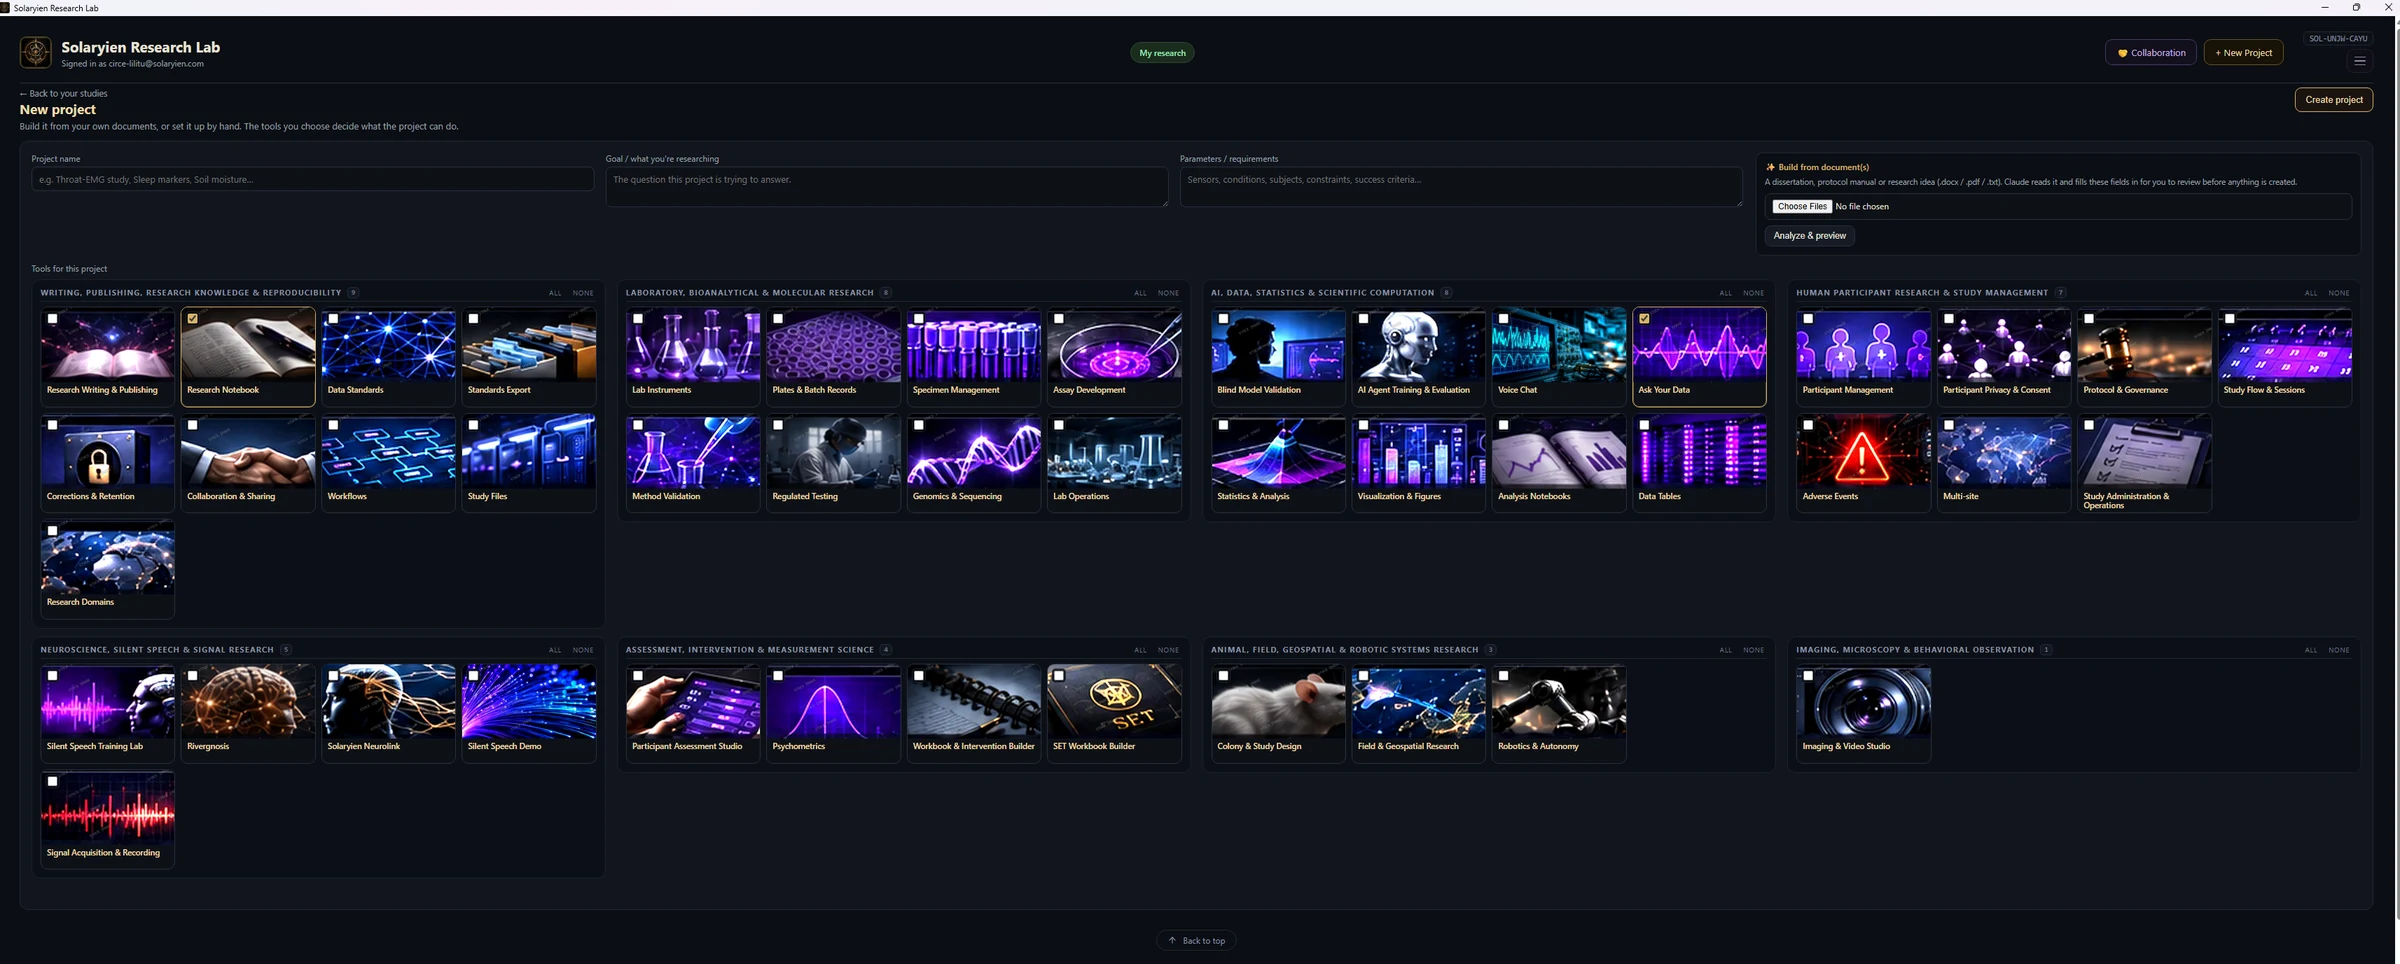Tick the Lab Instruments checkbox
Screen dimensions: 2400x964
click(x=638, y=319)
